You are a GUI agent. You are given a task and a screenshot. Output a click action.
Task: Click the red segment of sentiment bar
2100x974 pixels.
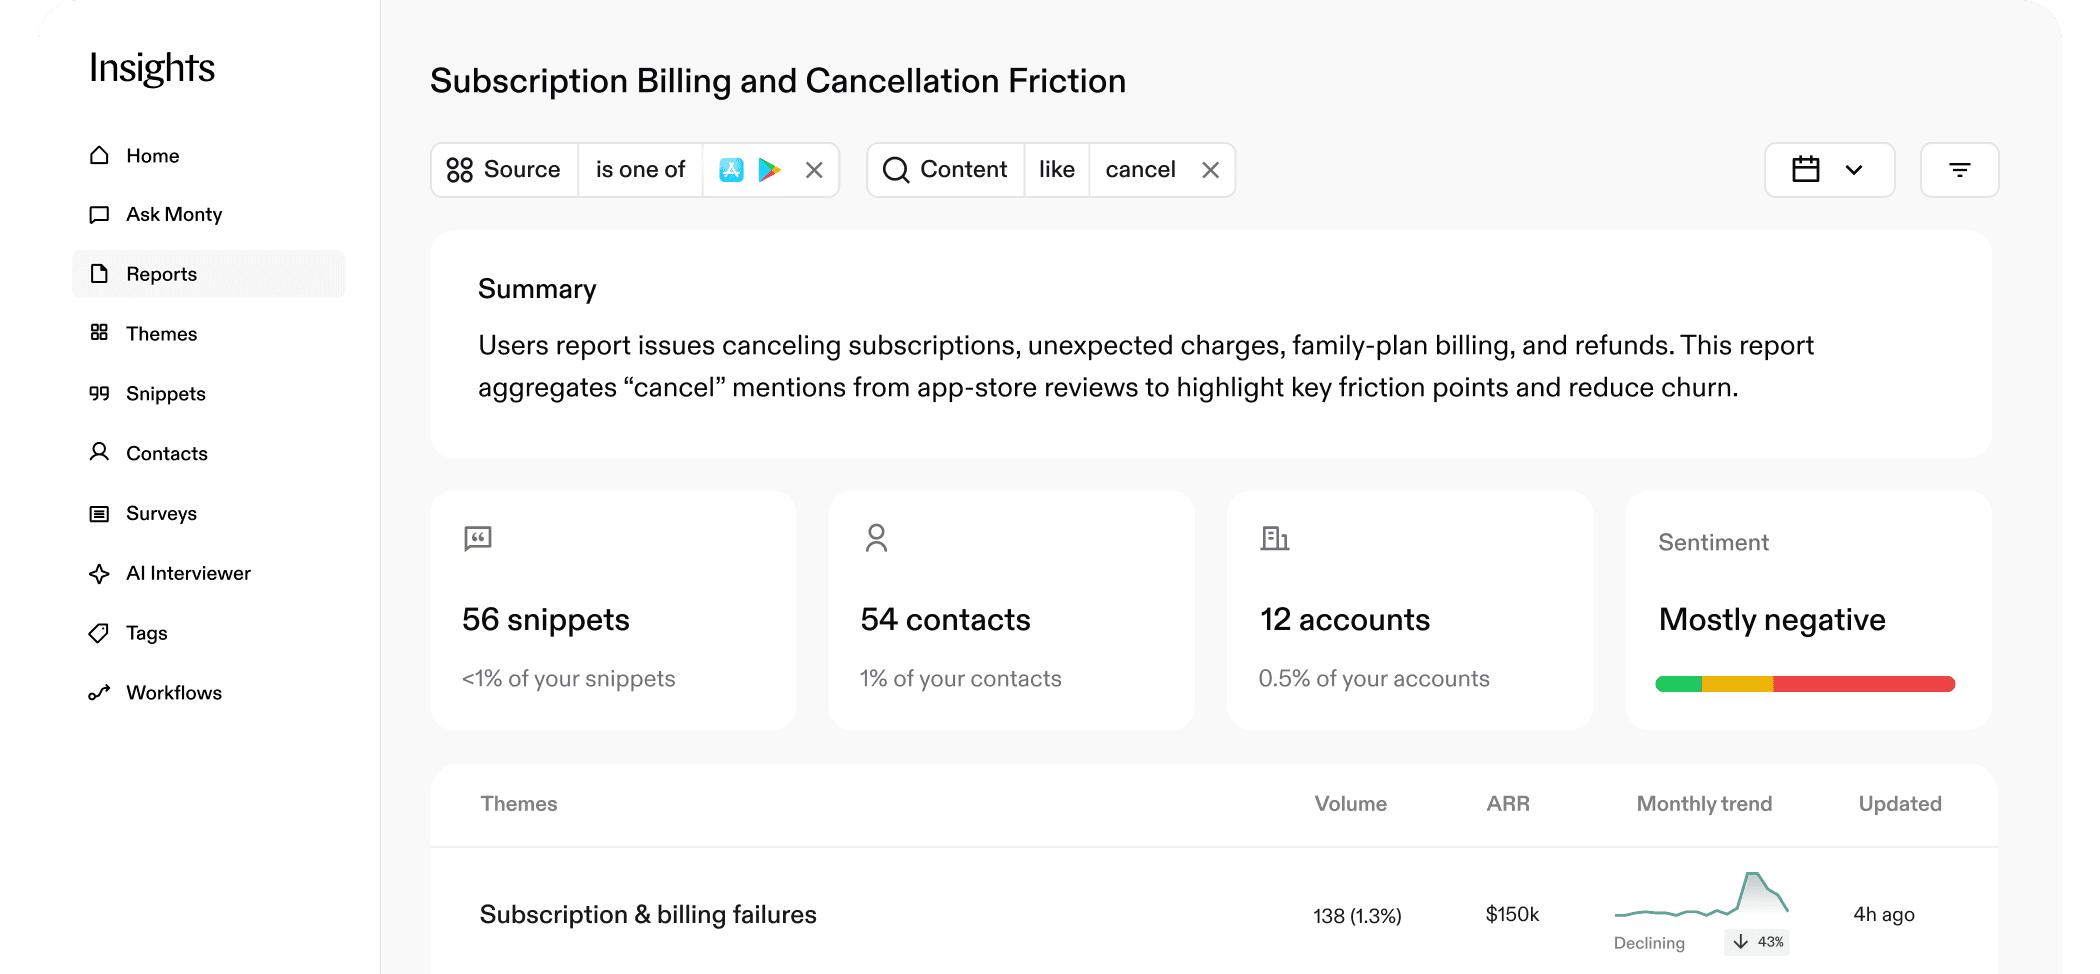coord(1863,684)
